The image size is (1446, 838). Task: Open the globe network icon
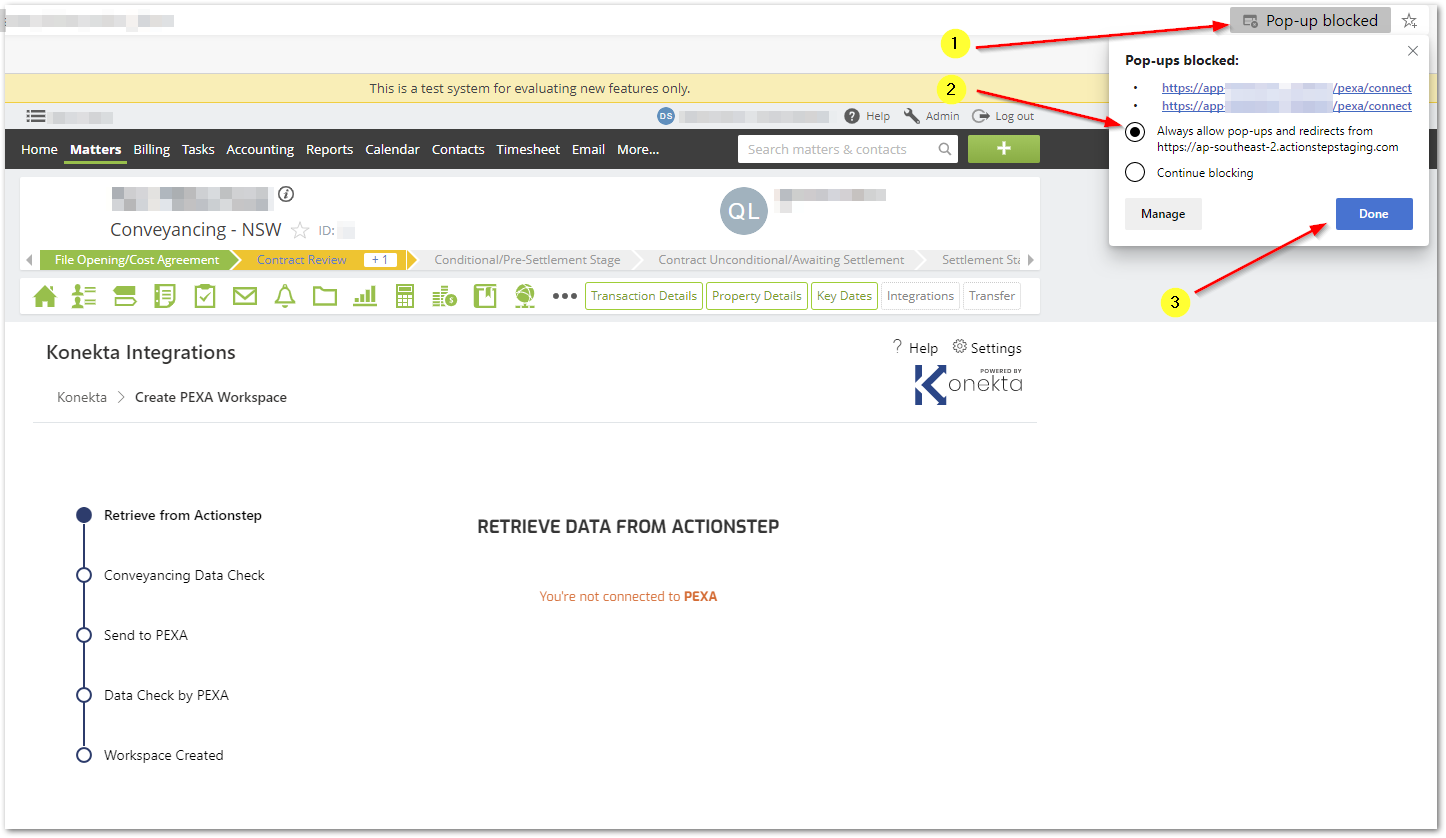525,296
